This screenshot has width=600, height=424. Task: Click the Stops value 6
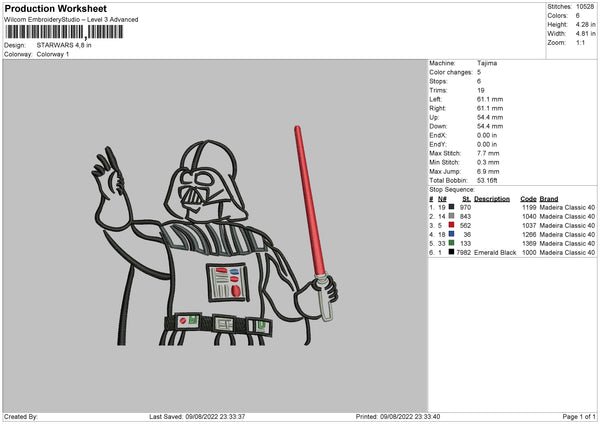[x=479, y=81]
